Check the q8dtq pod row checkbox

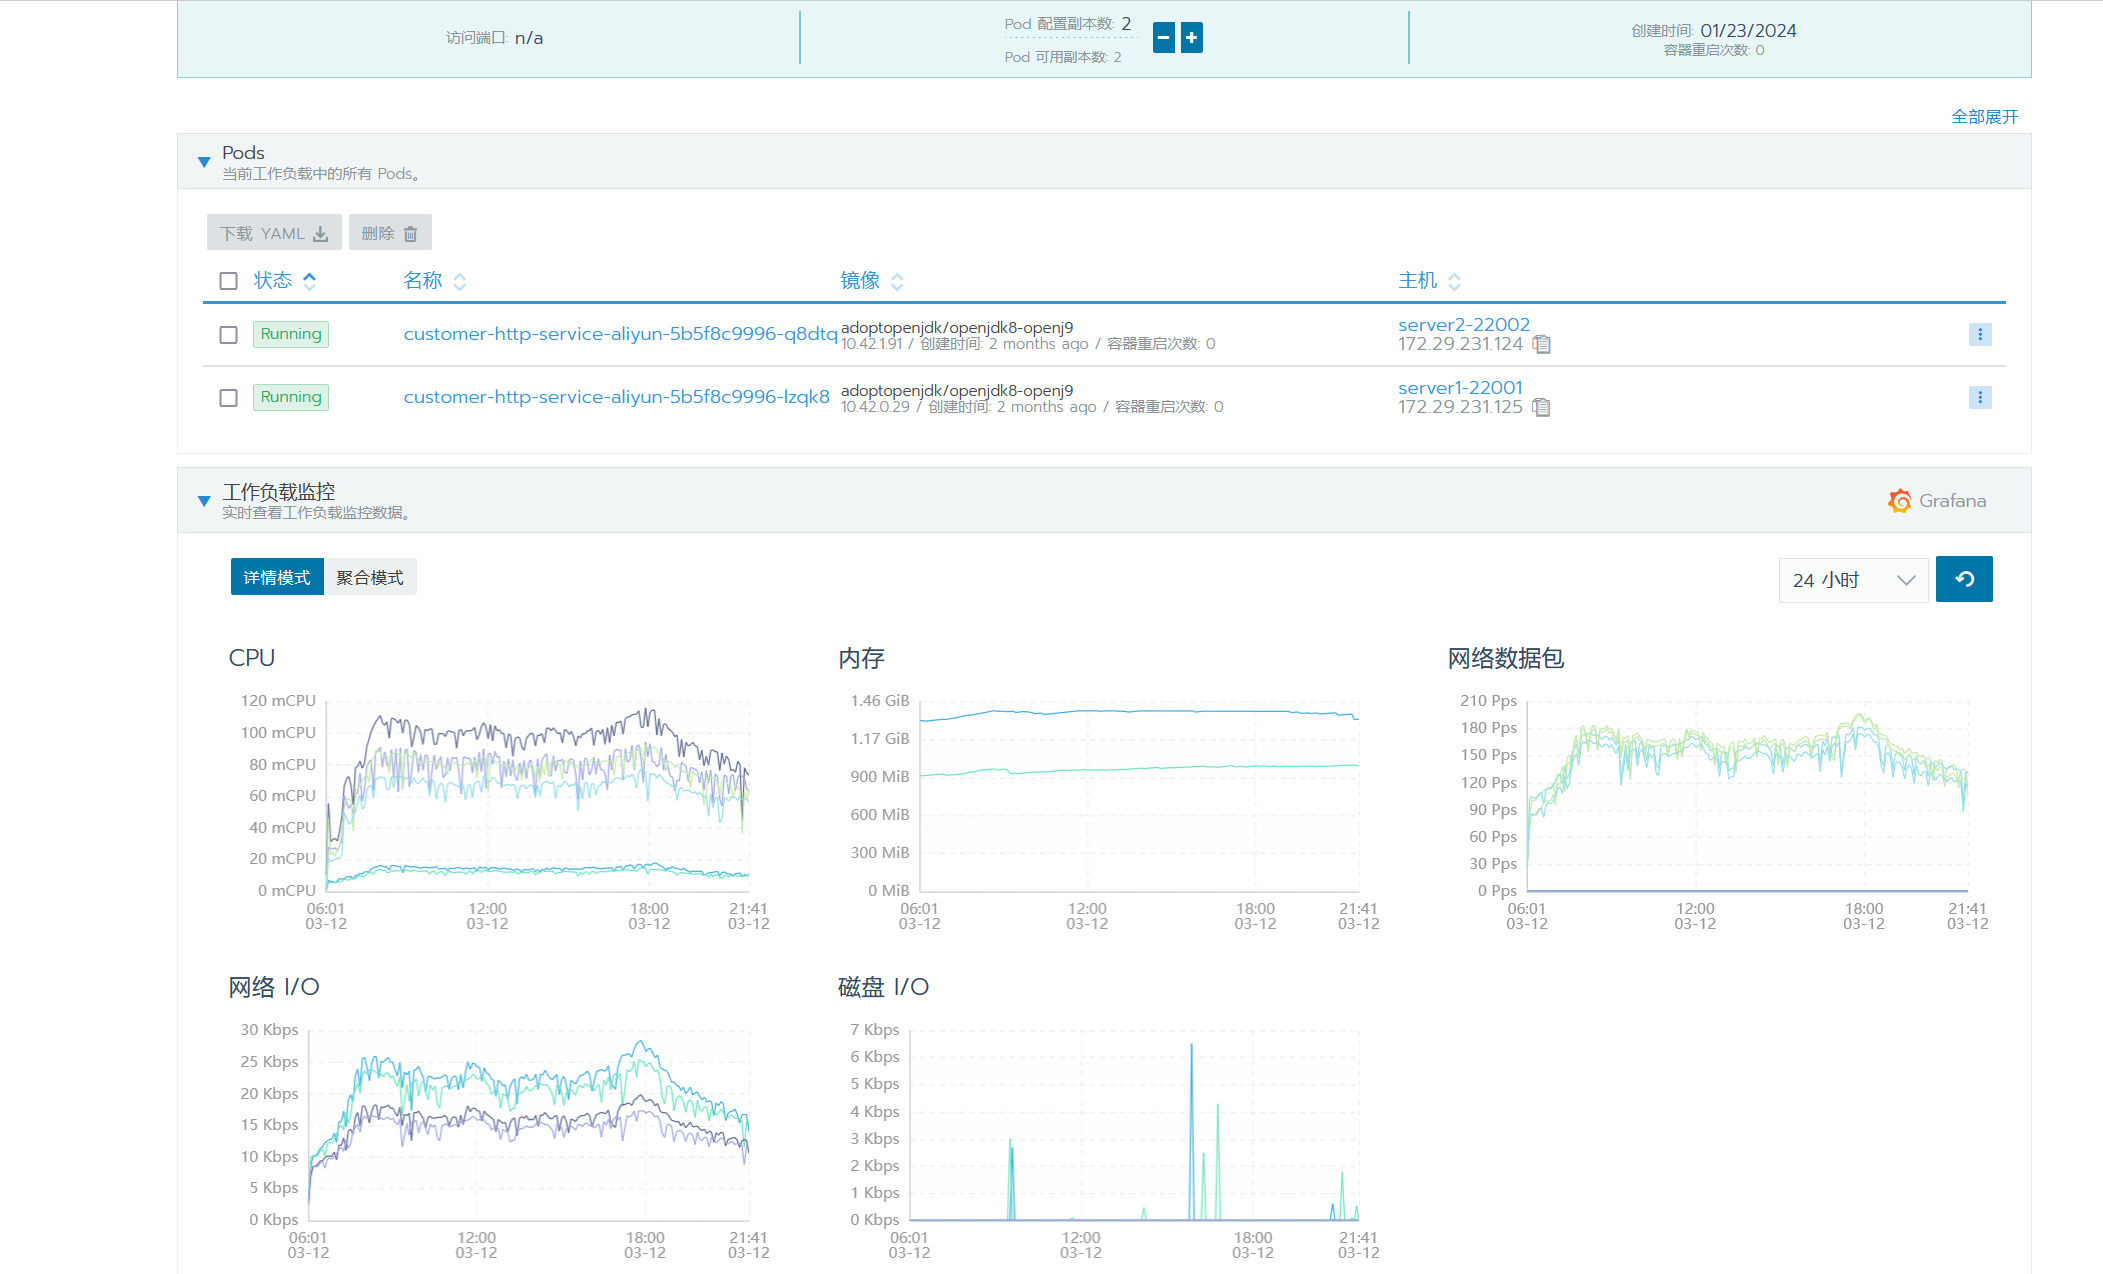229,335
